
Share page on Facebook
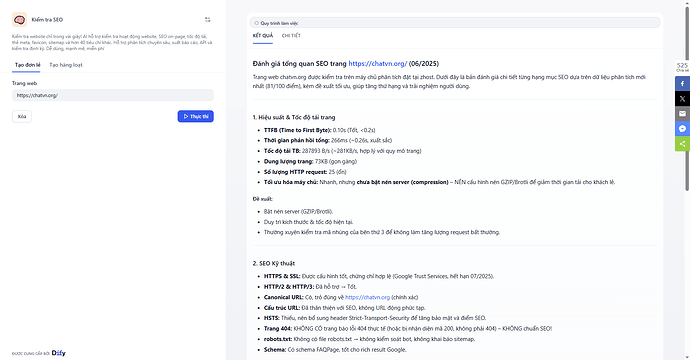coord(683,84)
